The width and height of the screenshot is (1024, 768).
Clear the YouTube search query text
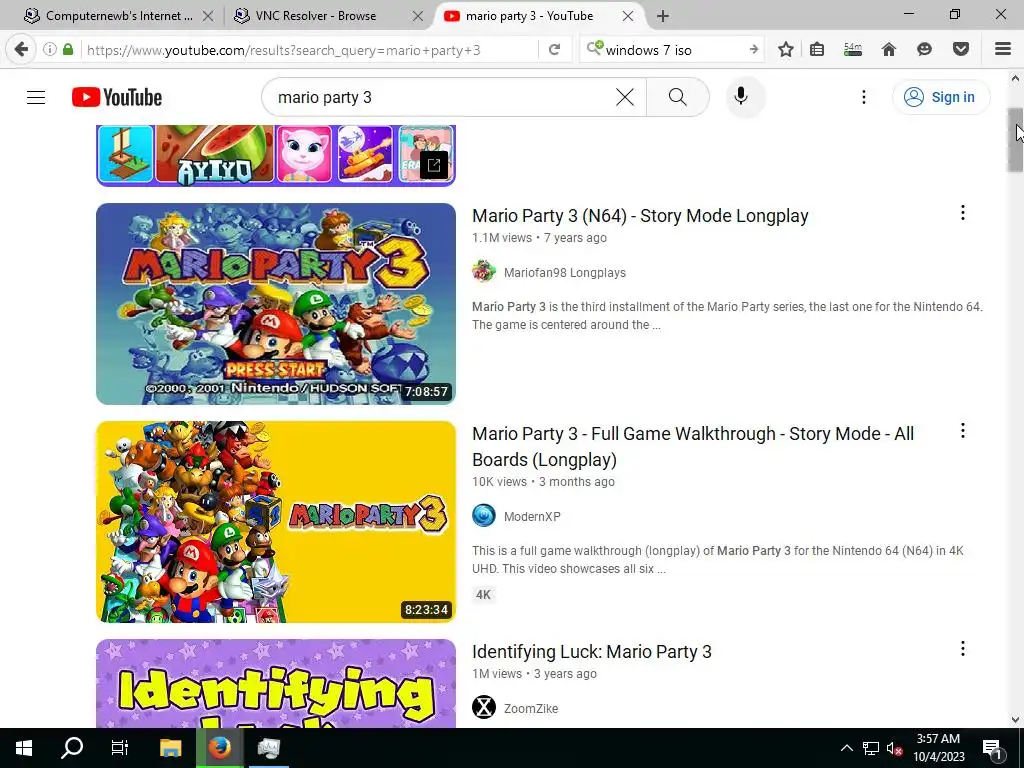pyautogui.click(x=624, y=97)
